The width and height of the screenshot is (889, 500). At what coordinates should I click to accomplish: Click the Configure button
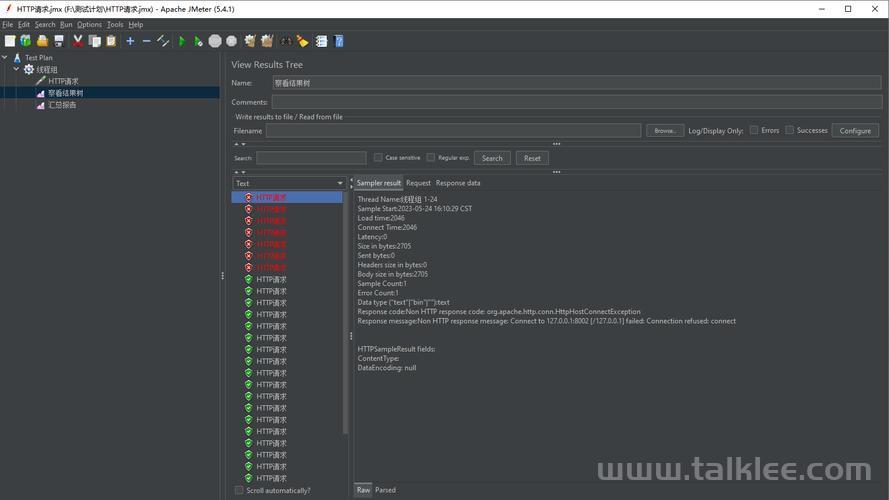[x=855, y=130]
